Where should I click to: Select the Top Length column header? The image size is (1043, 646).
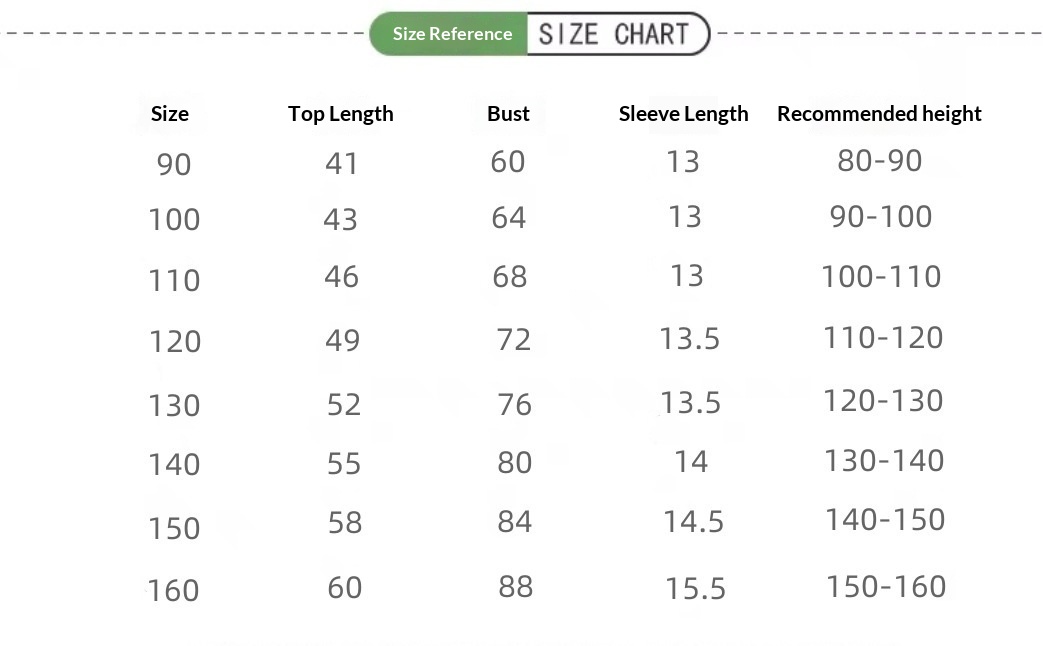coord(341,114)
